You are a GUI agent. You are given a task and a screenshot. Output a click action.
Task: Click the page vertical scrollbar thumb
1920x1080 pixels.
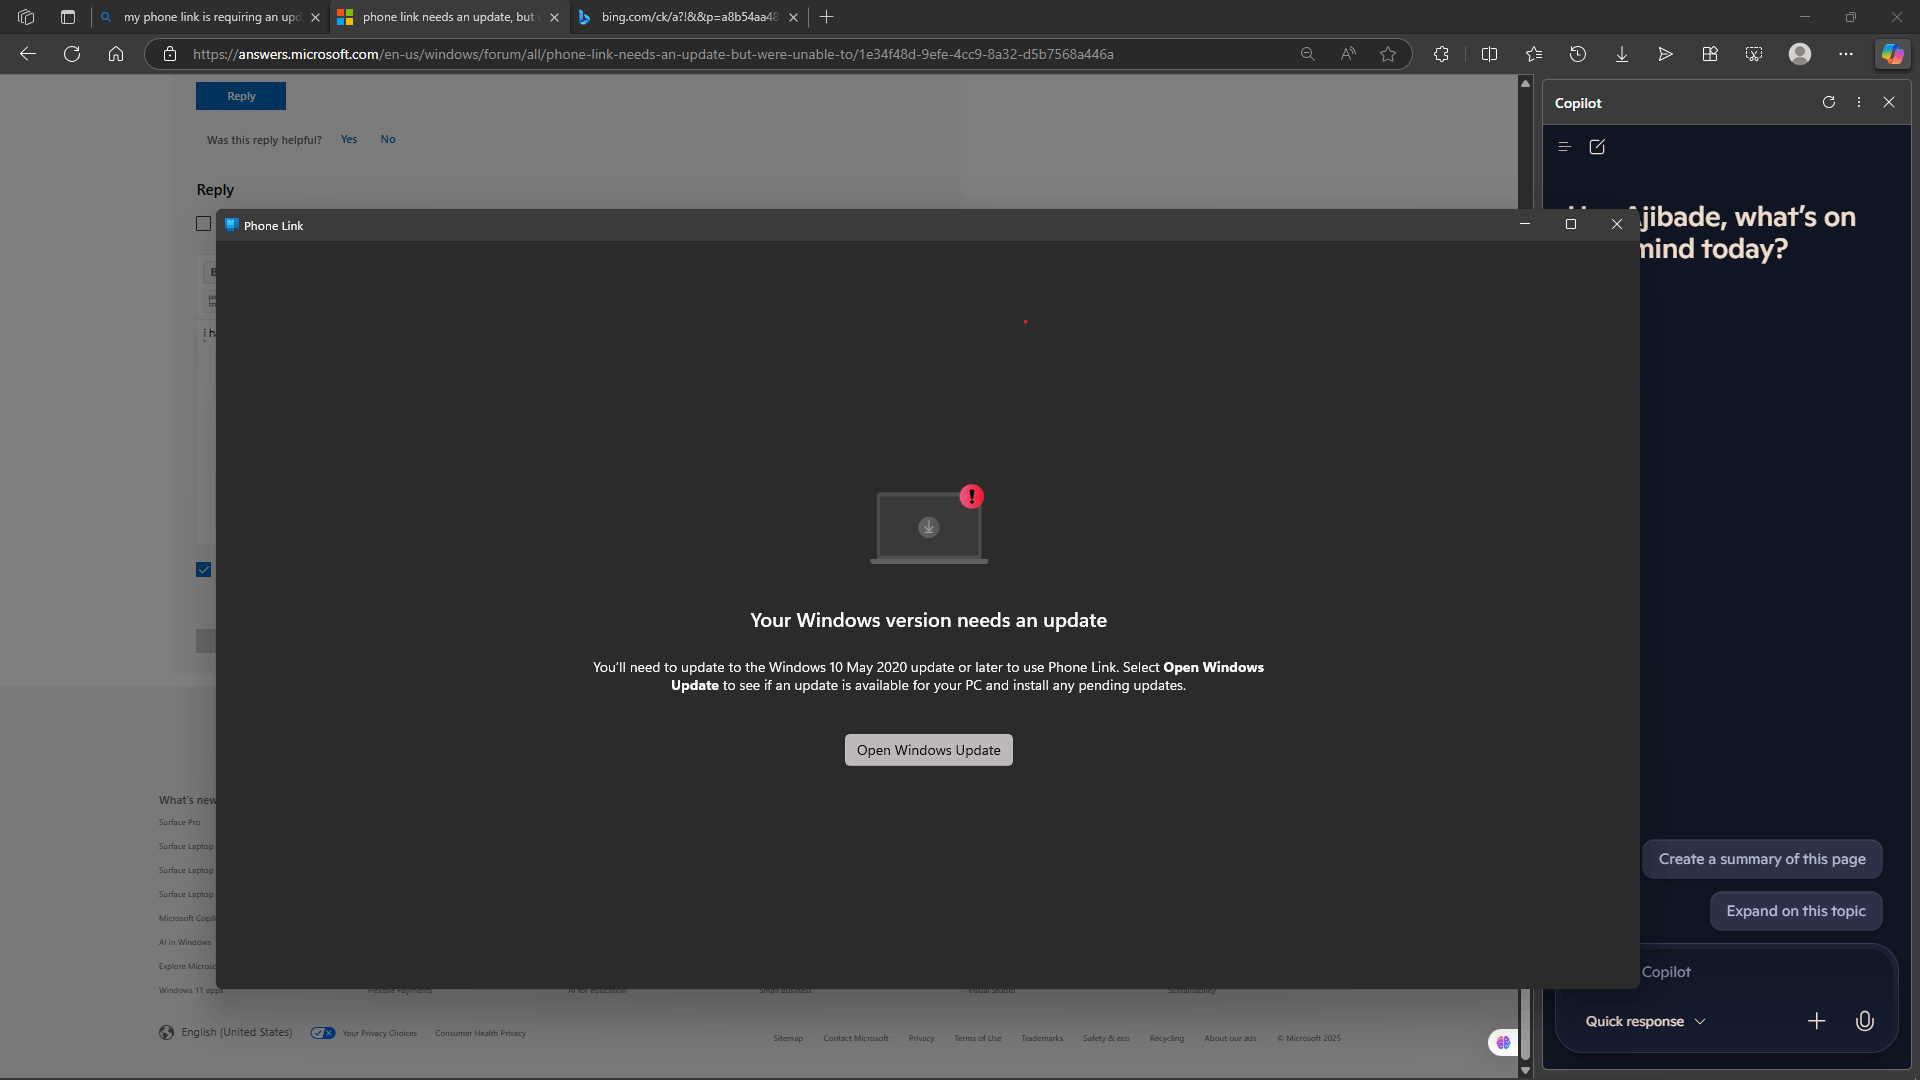pyautogui.click(x=1525, y=1020)
